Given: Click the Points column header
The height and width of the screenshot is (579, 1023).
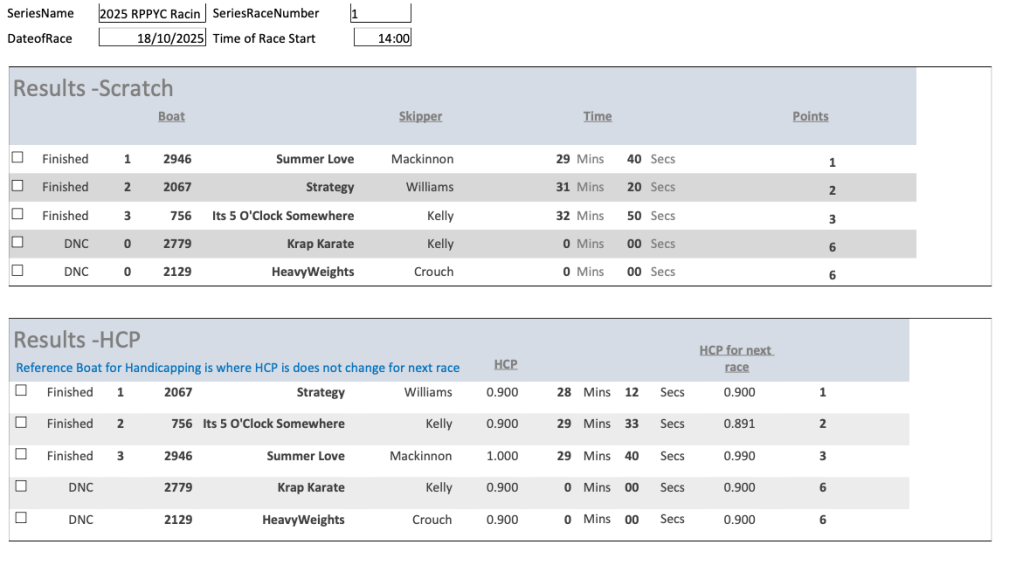Looking at the screenshot, I should (x=810, y=116).
